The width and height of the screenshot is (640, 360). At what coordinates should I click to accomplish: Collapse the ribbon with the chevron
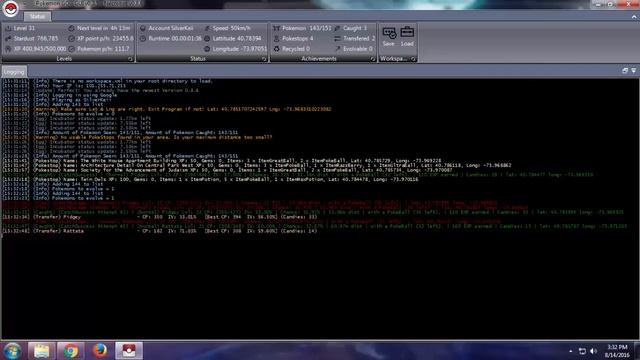click(634, 17)
